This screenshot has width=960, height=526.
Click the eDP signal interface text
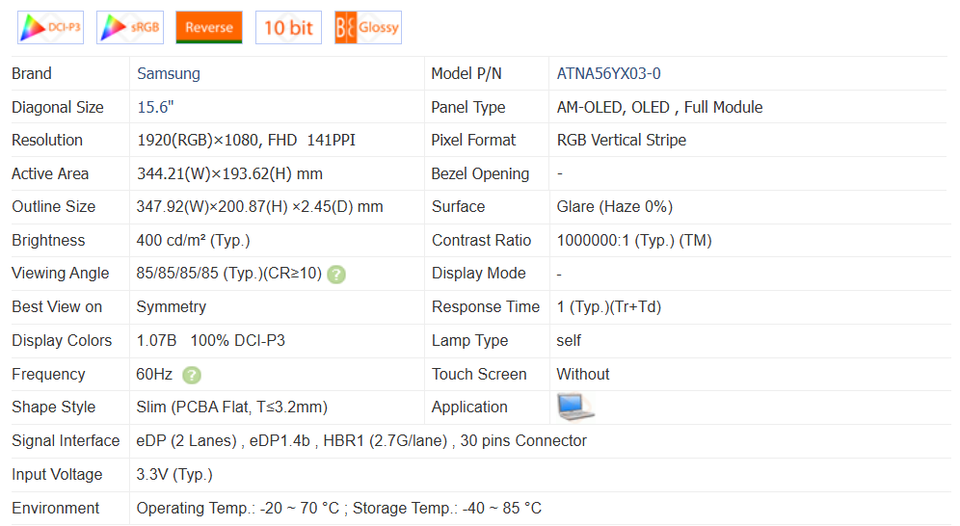[361, 441]
